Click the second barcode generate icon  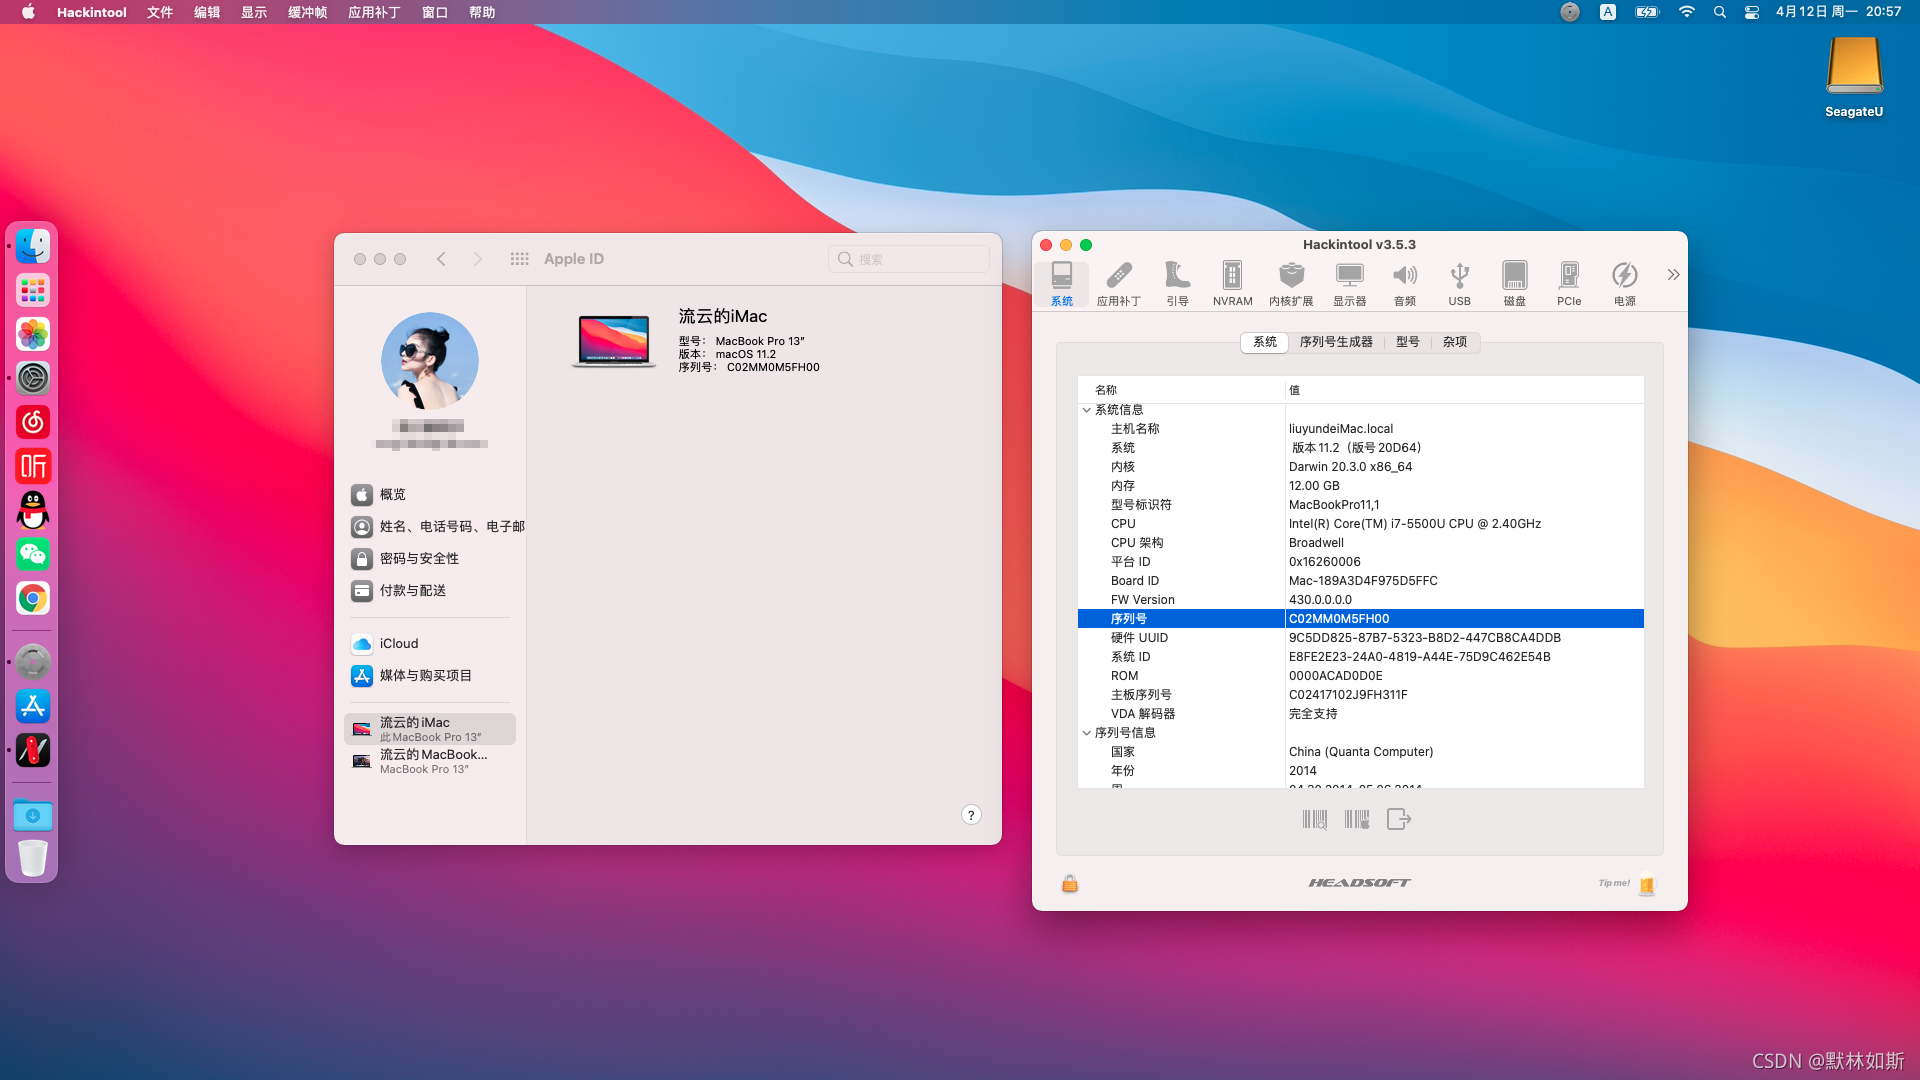pyautogui.click(x=1357, y=819)
